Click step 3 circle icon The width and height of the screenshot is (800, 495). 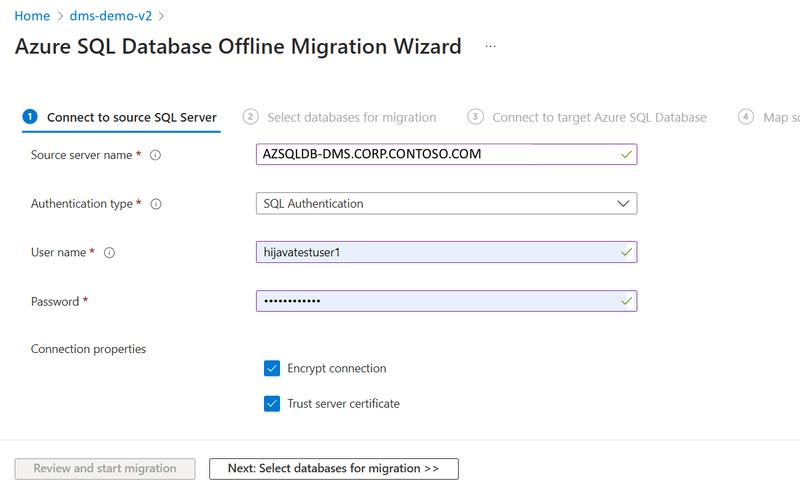tap(475, 117)
